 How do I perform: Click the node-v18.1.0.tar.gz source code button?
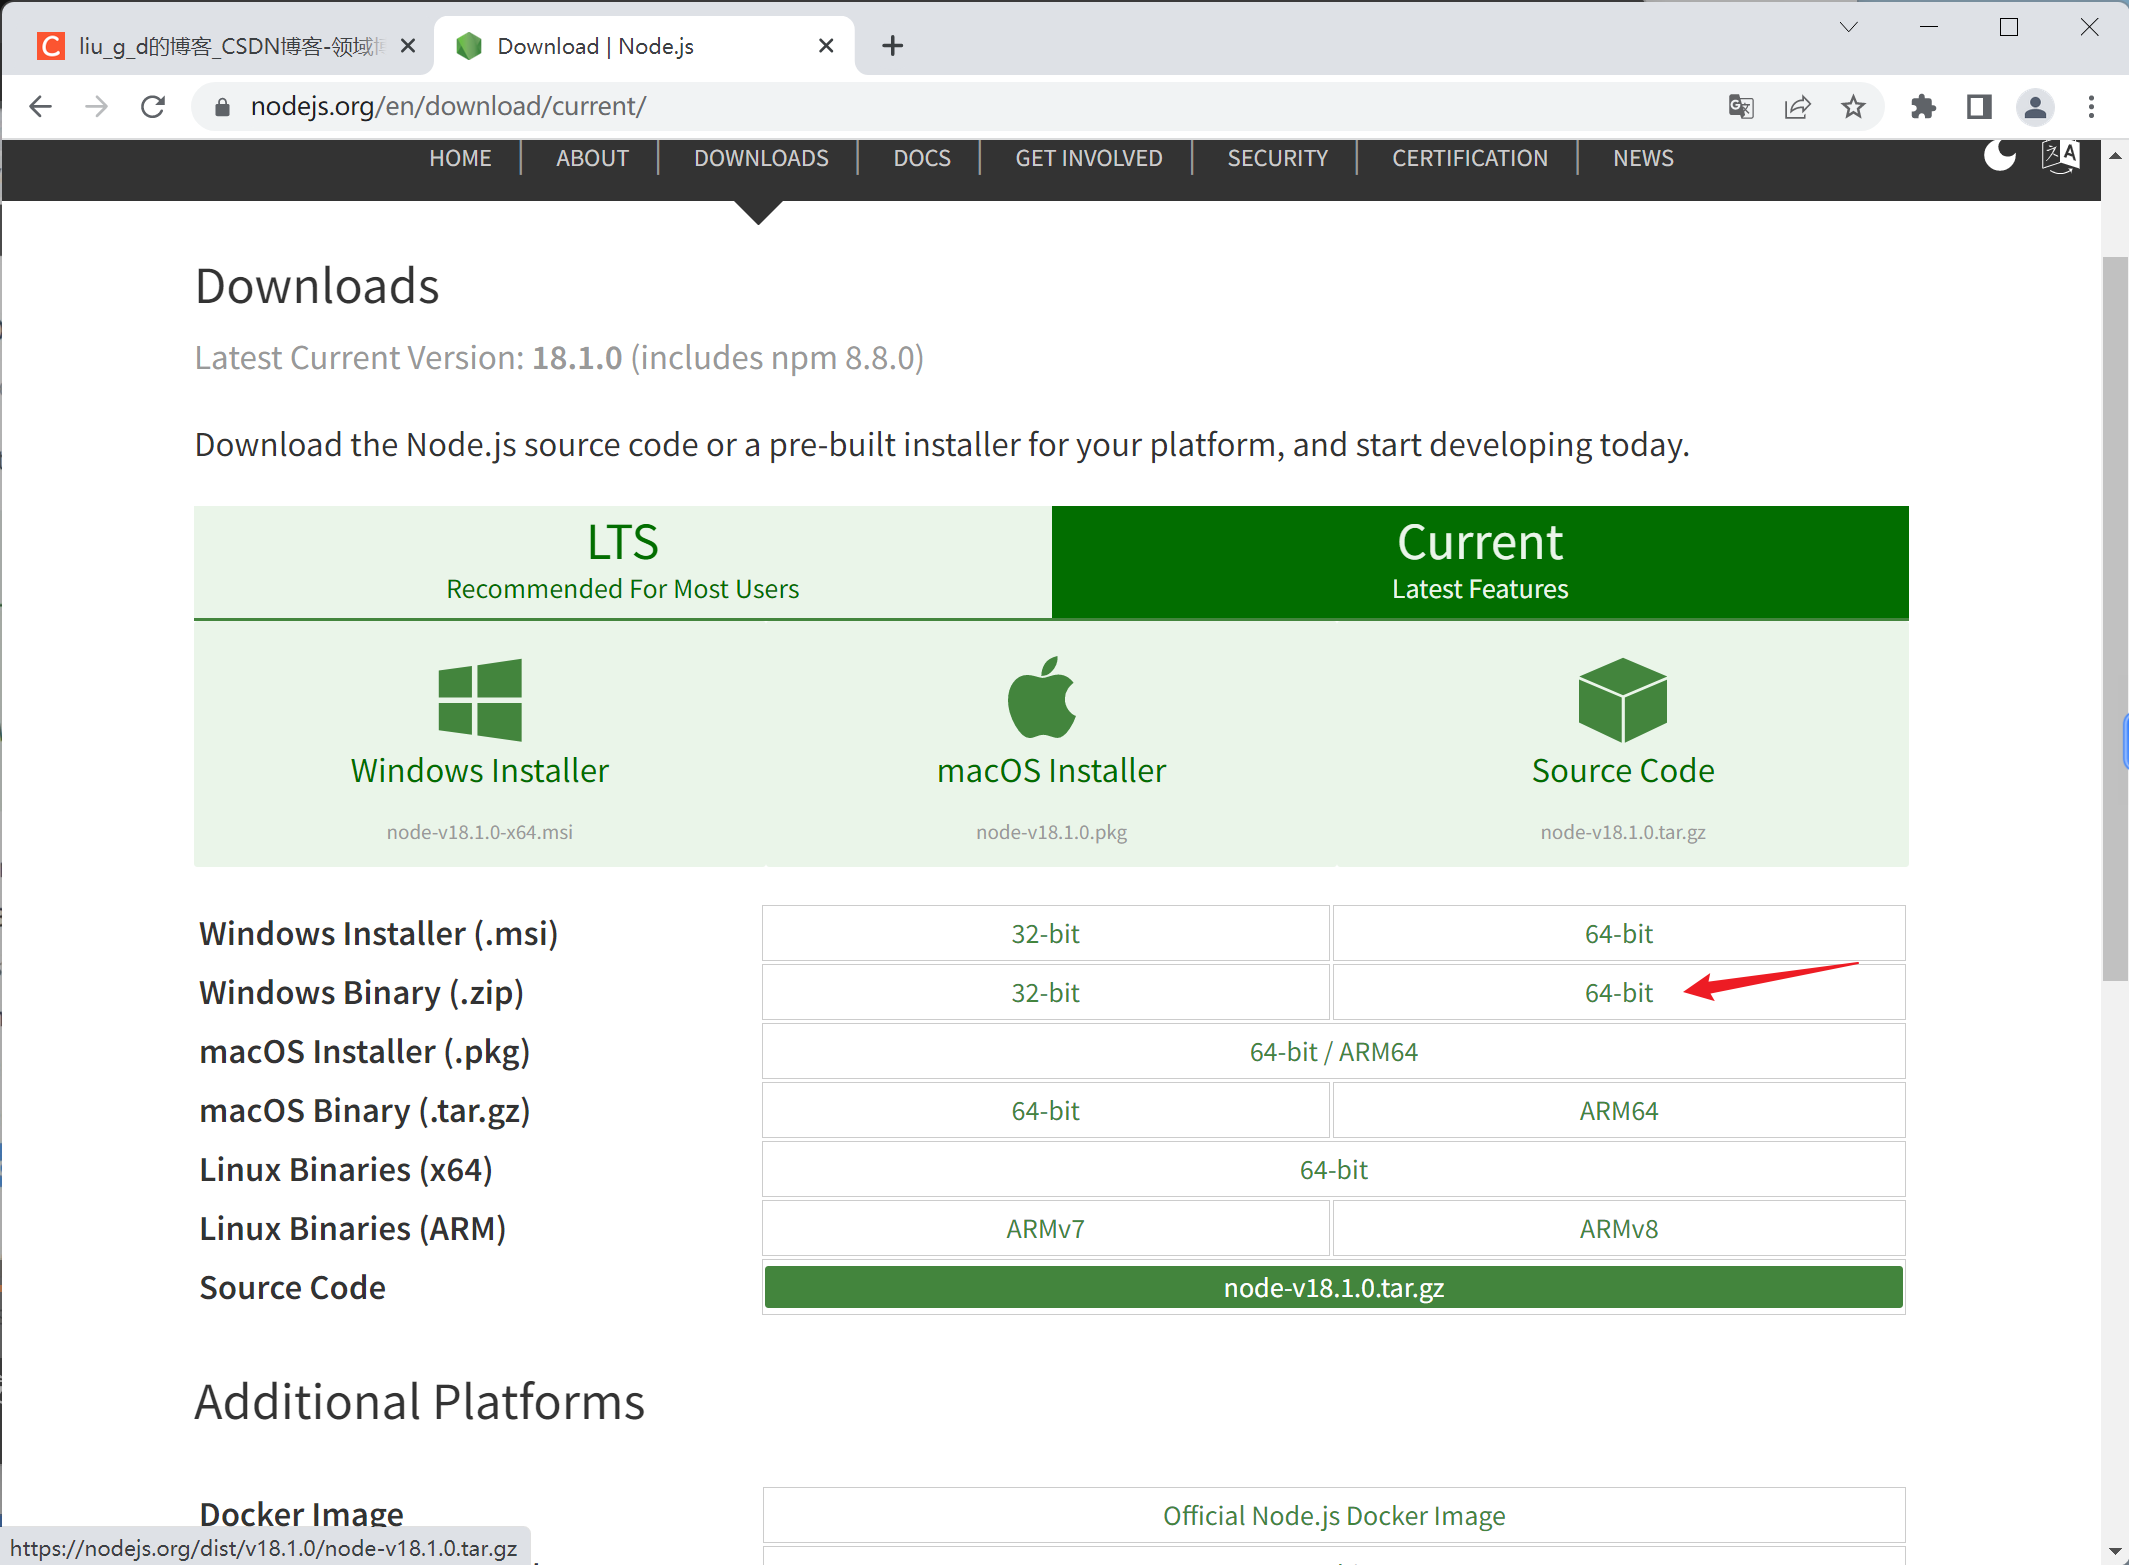(1333, 1288)
